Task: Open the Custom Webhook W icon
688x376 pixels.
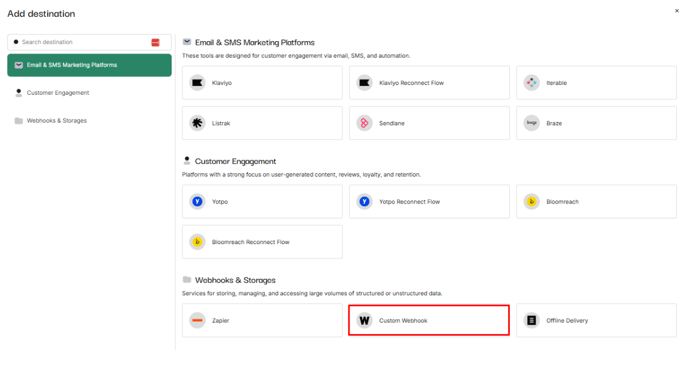Action: [364, 320]
